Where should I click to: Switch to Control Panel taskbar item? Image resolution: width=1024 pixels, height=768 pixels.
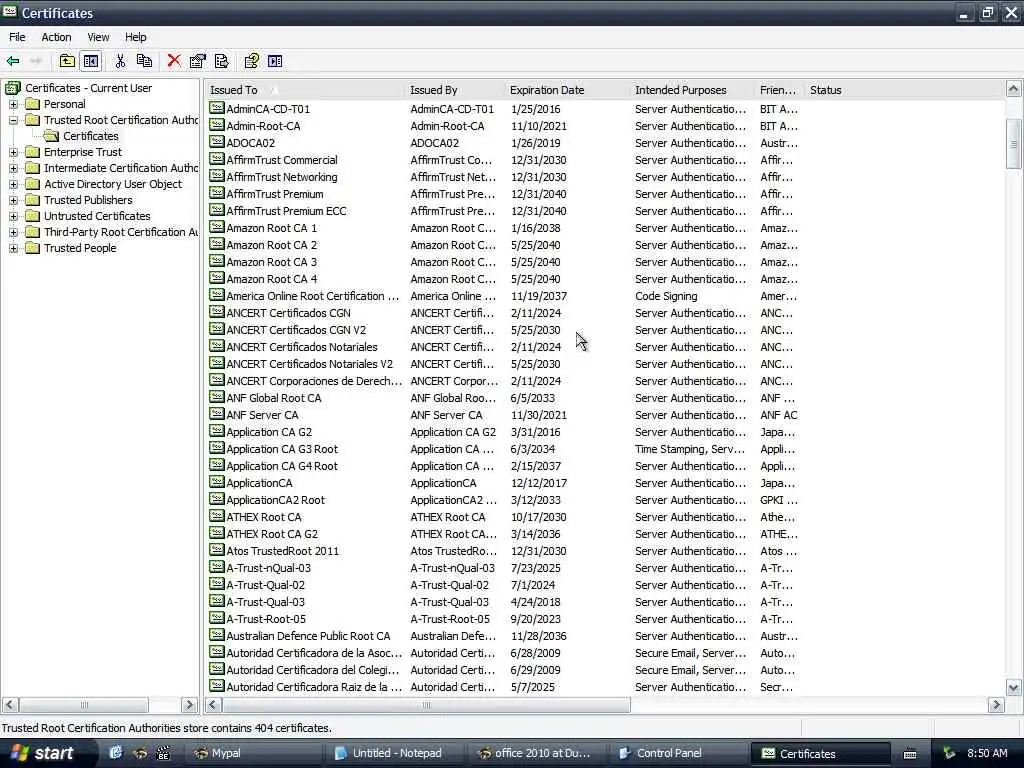[x=677, y=753]
